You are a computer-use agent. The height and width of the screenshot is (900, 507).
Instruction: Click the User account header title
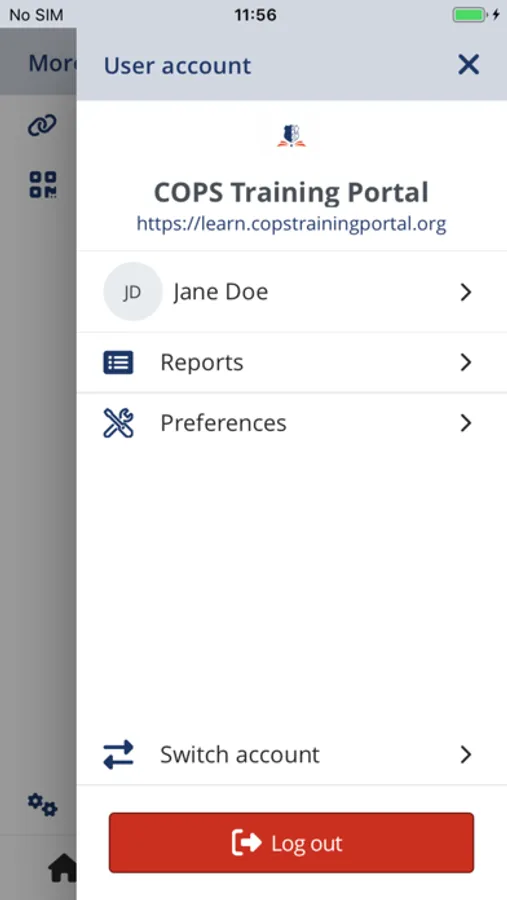click(177, 65)
